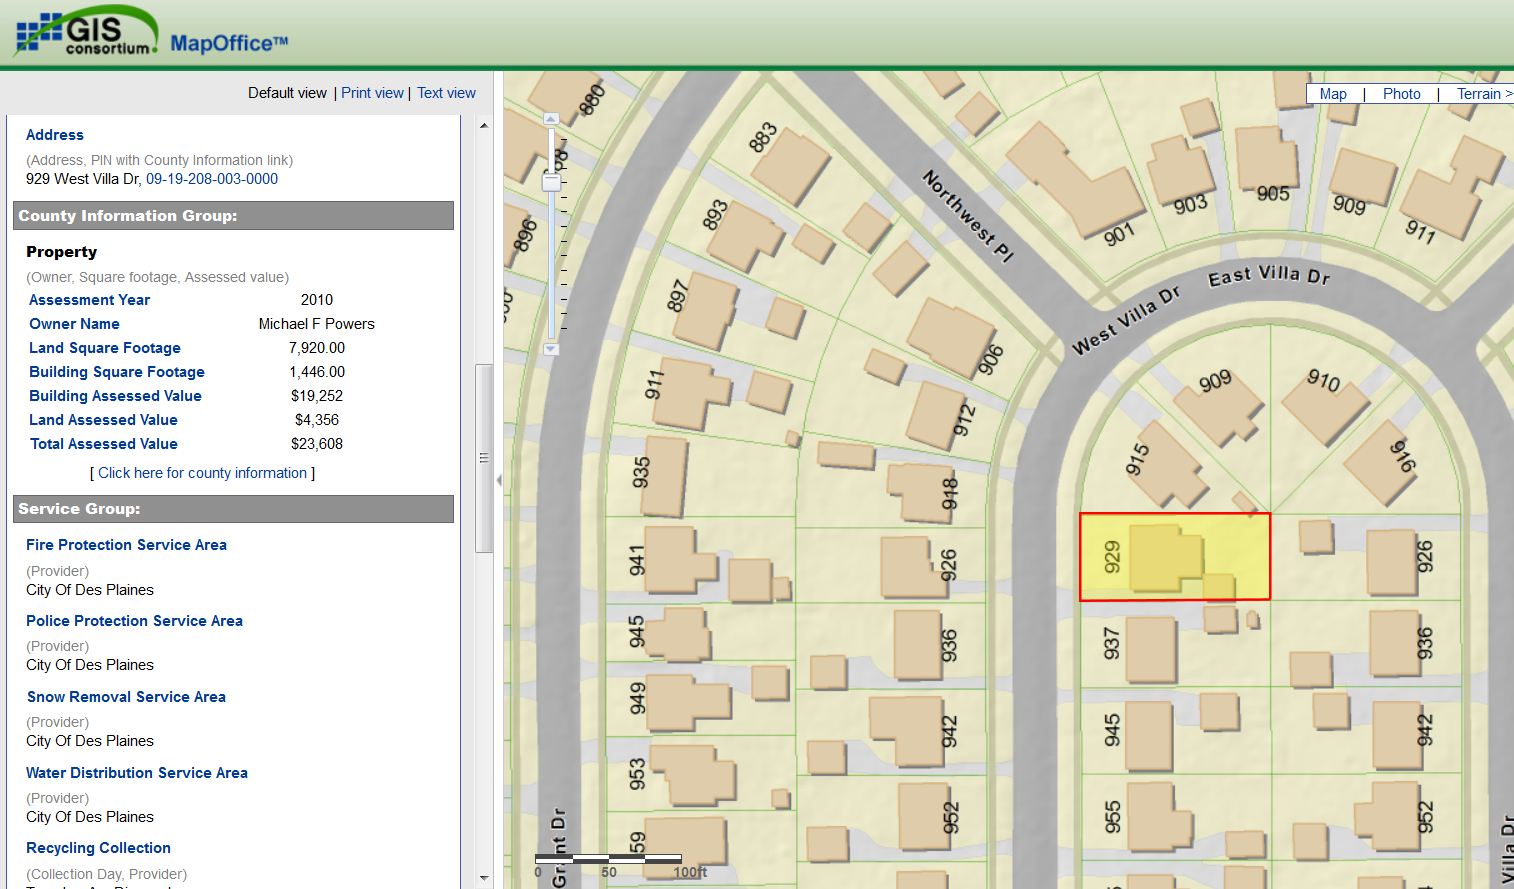Click here for county information
Image resolution: width=1514 pixels, height=889 pixels.
(202, 472)
